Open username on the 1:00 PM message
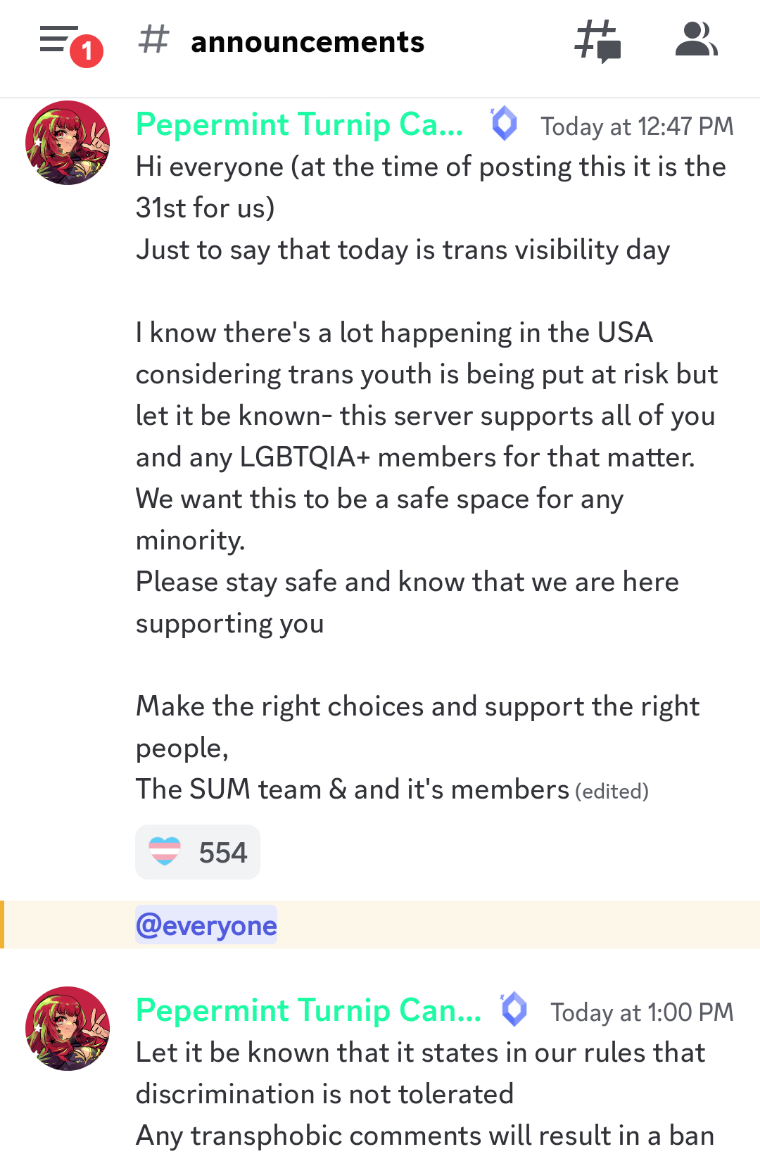This screenshot has height=1162, width=760. tap(308, 1010)
